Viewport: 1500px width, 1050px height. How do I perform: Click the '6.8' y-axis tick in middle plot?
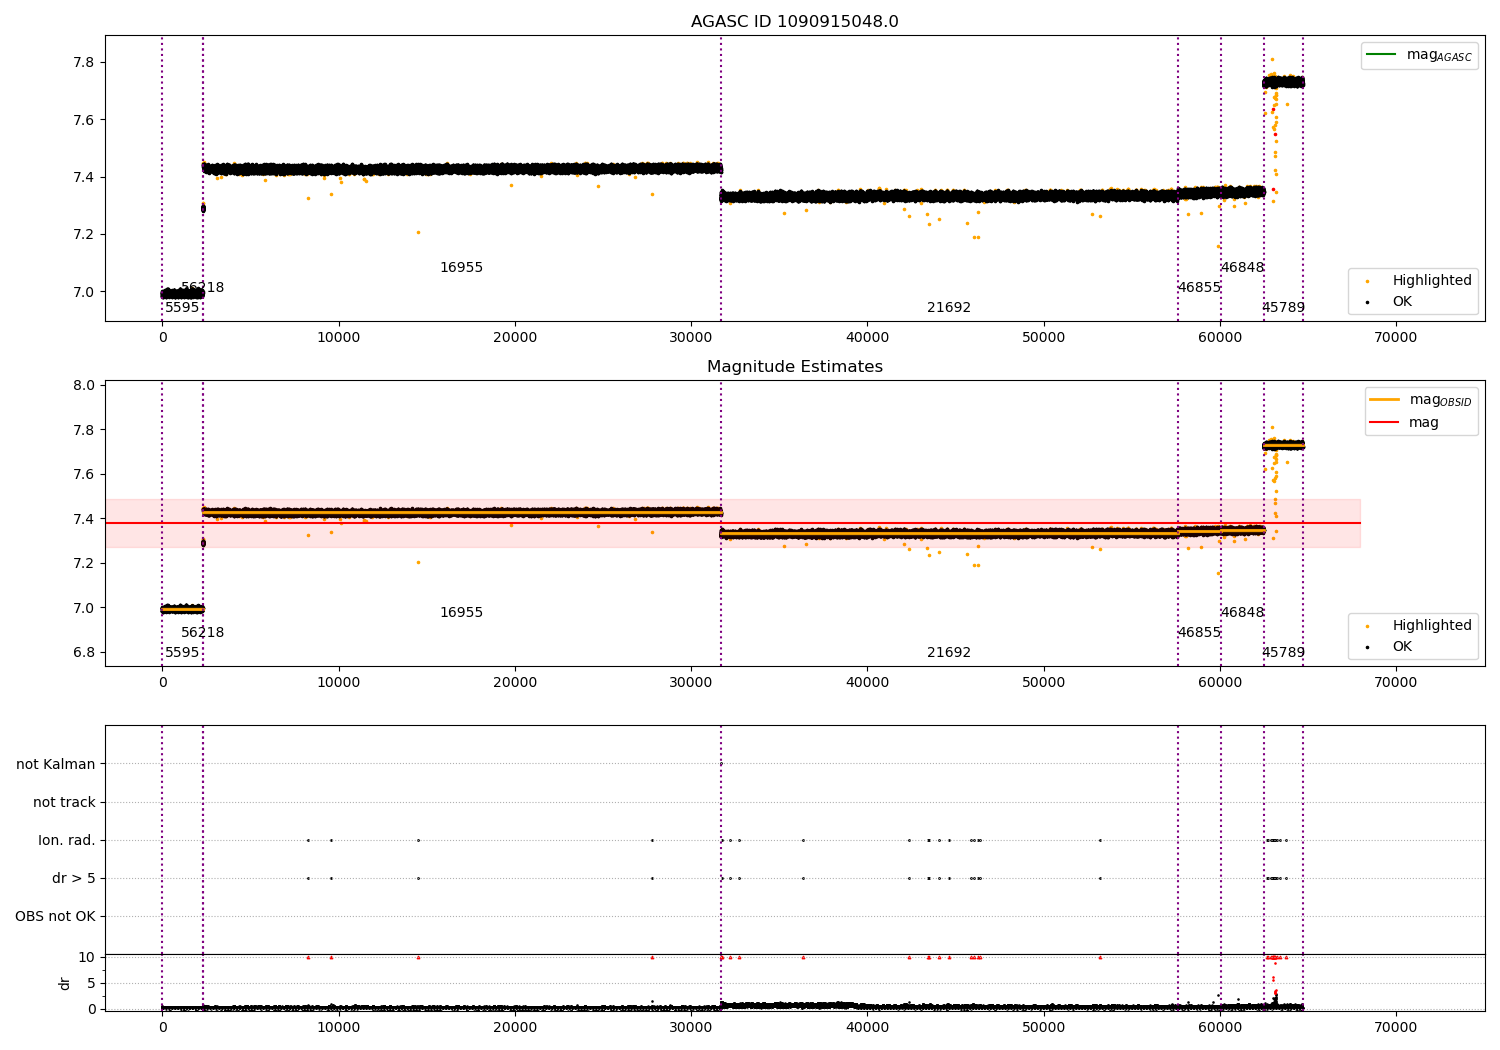tap(84, 653)
